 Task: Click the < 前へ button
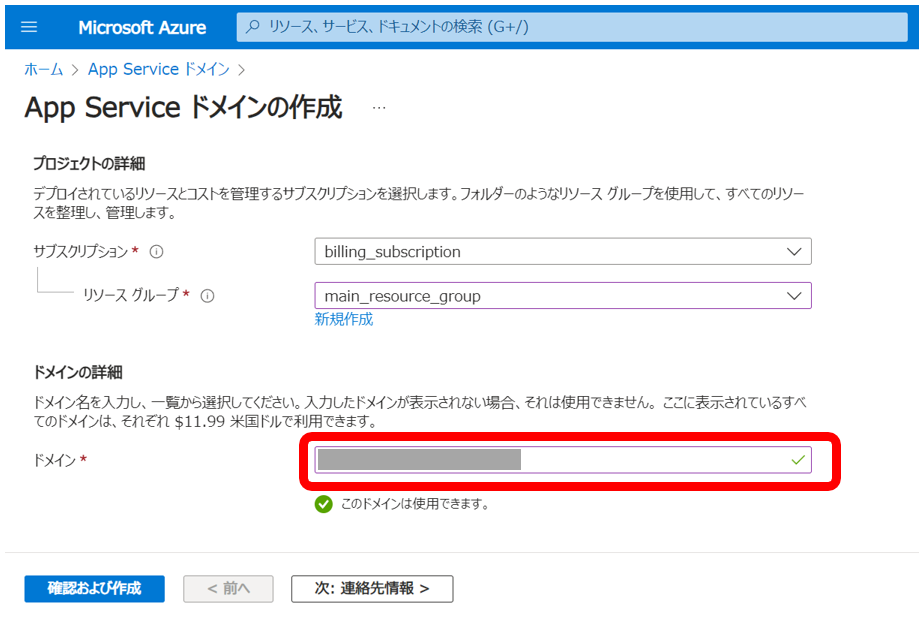(228, 588)
